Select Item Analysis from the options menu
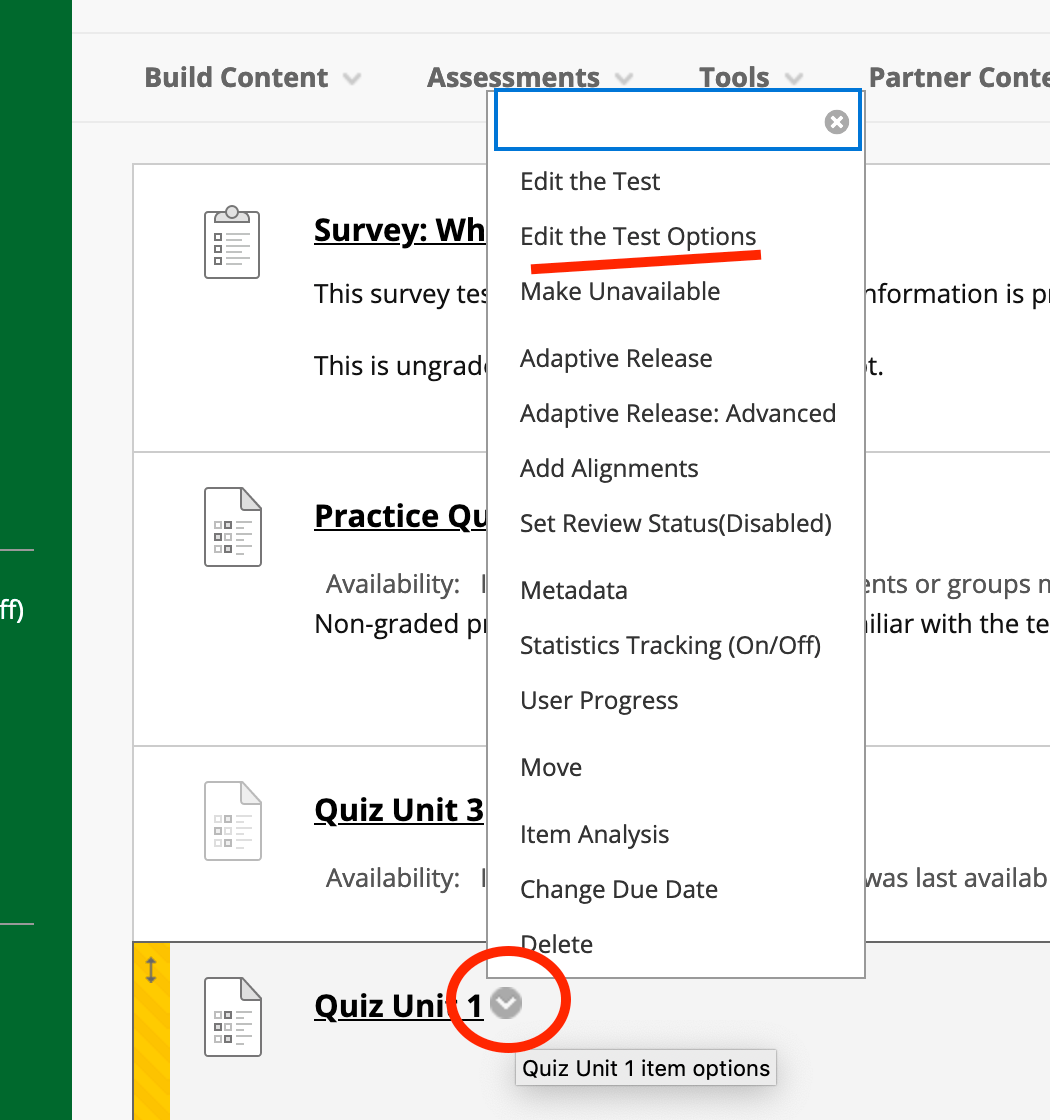Viewport: 1050px width, 1120px height. [x=594, y=834]
